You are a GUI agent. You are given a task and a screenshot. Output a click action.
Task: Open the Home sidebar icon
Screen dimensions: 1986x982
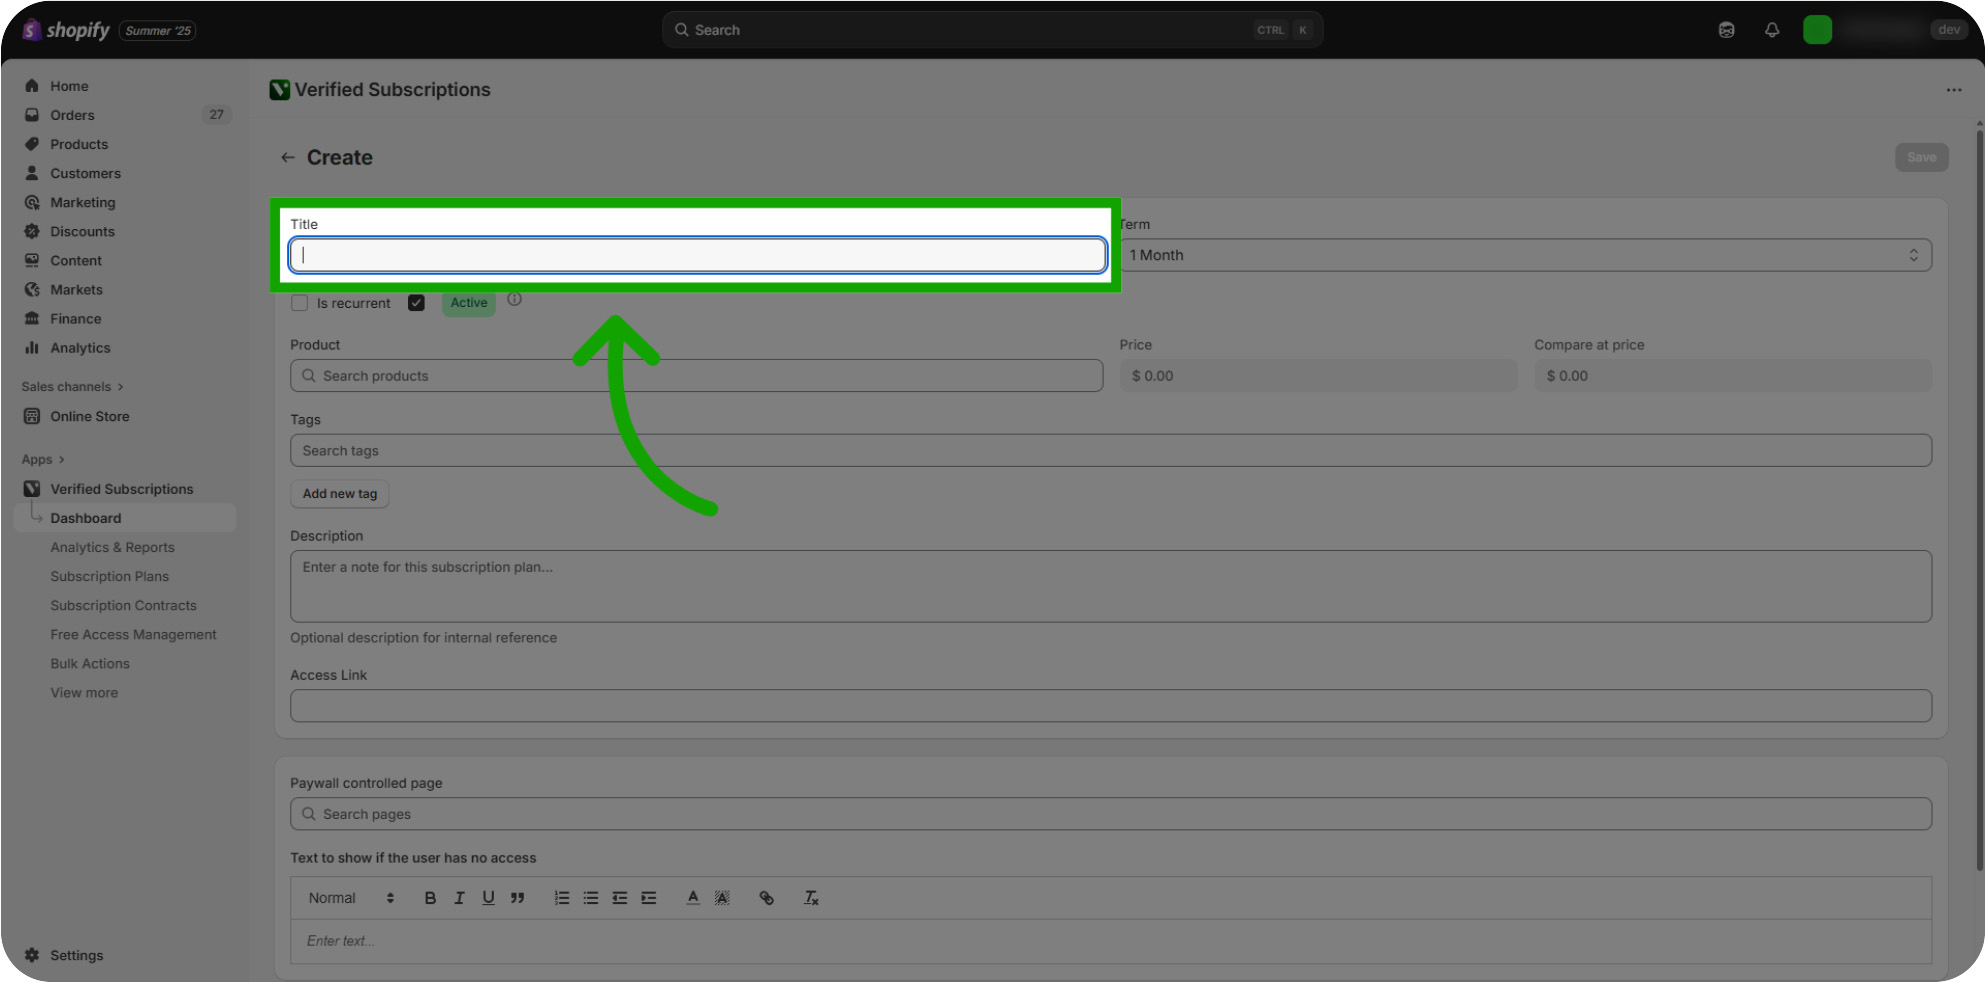coord(32,86)
